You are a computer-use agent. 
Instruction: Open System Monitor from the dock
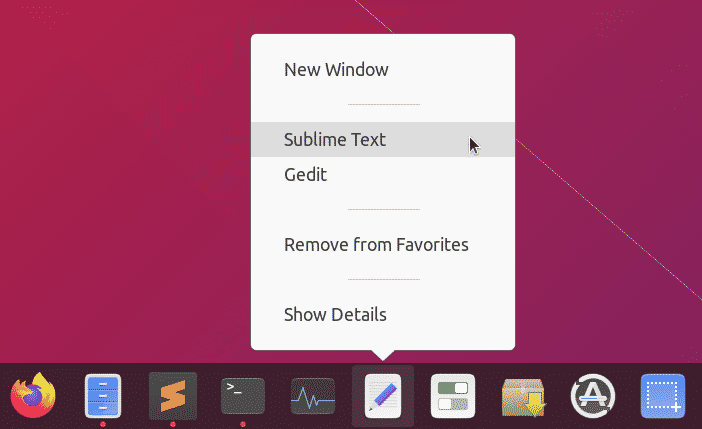point(312,396)
